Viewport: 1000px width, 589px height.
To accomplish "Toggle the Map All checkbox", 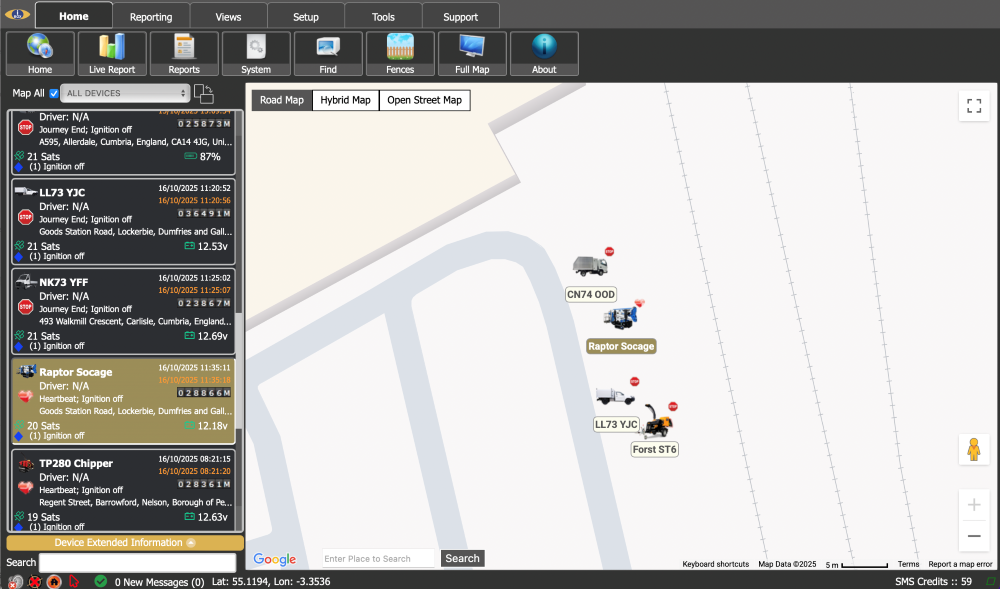I will click(54, 94).
